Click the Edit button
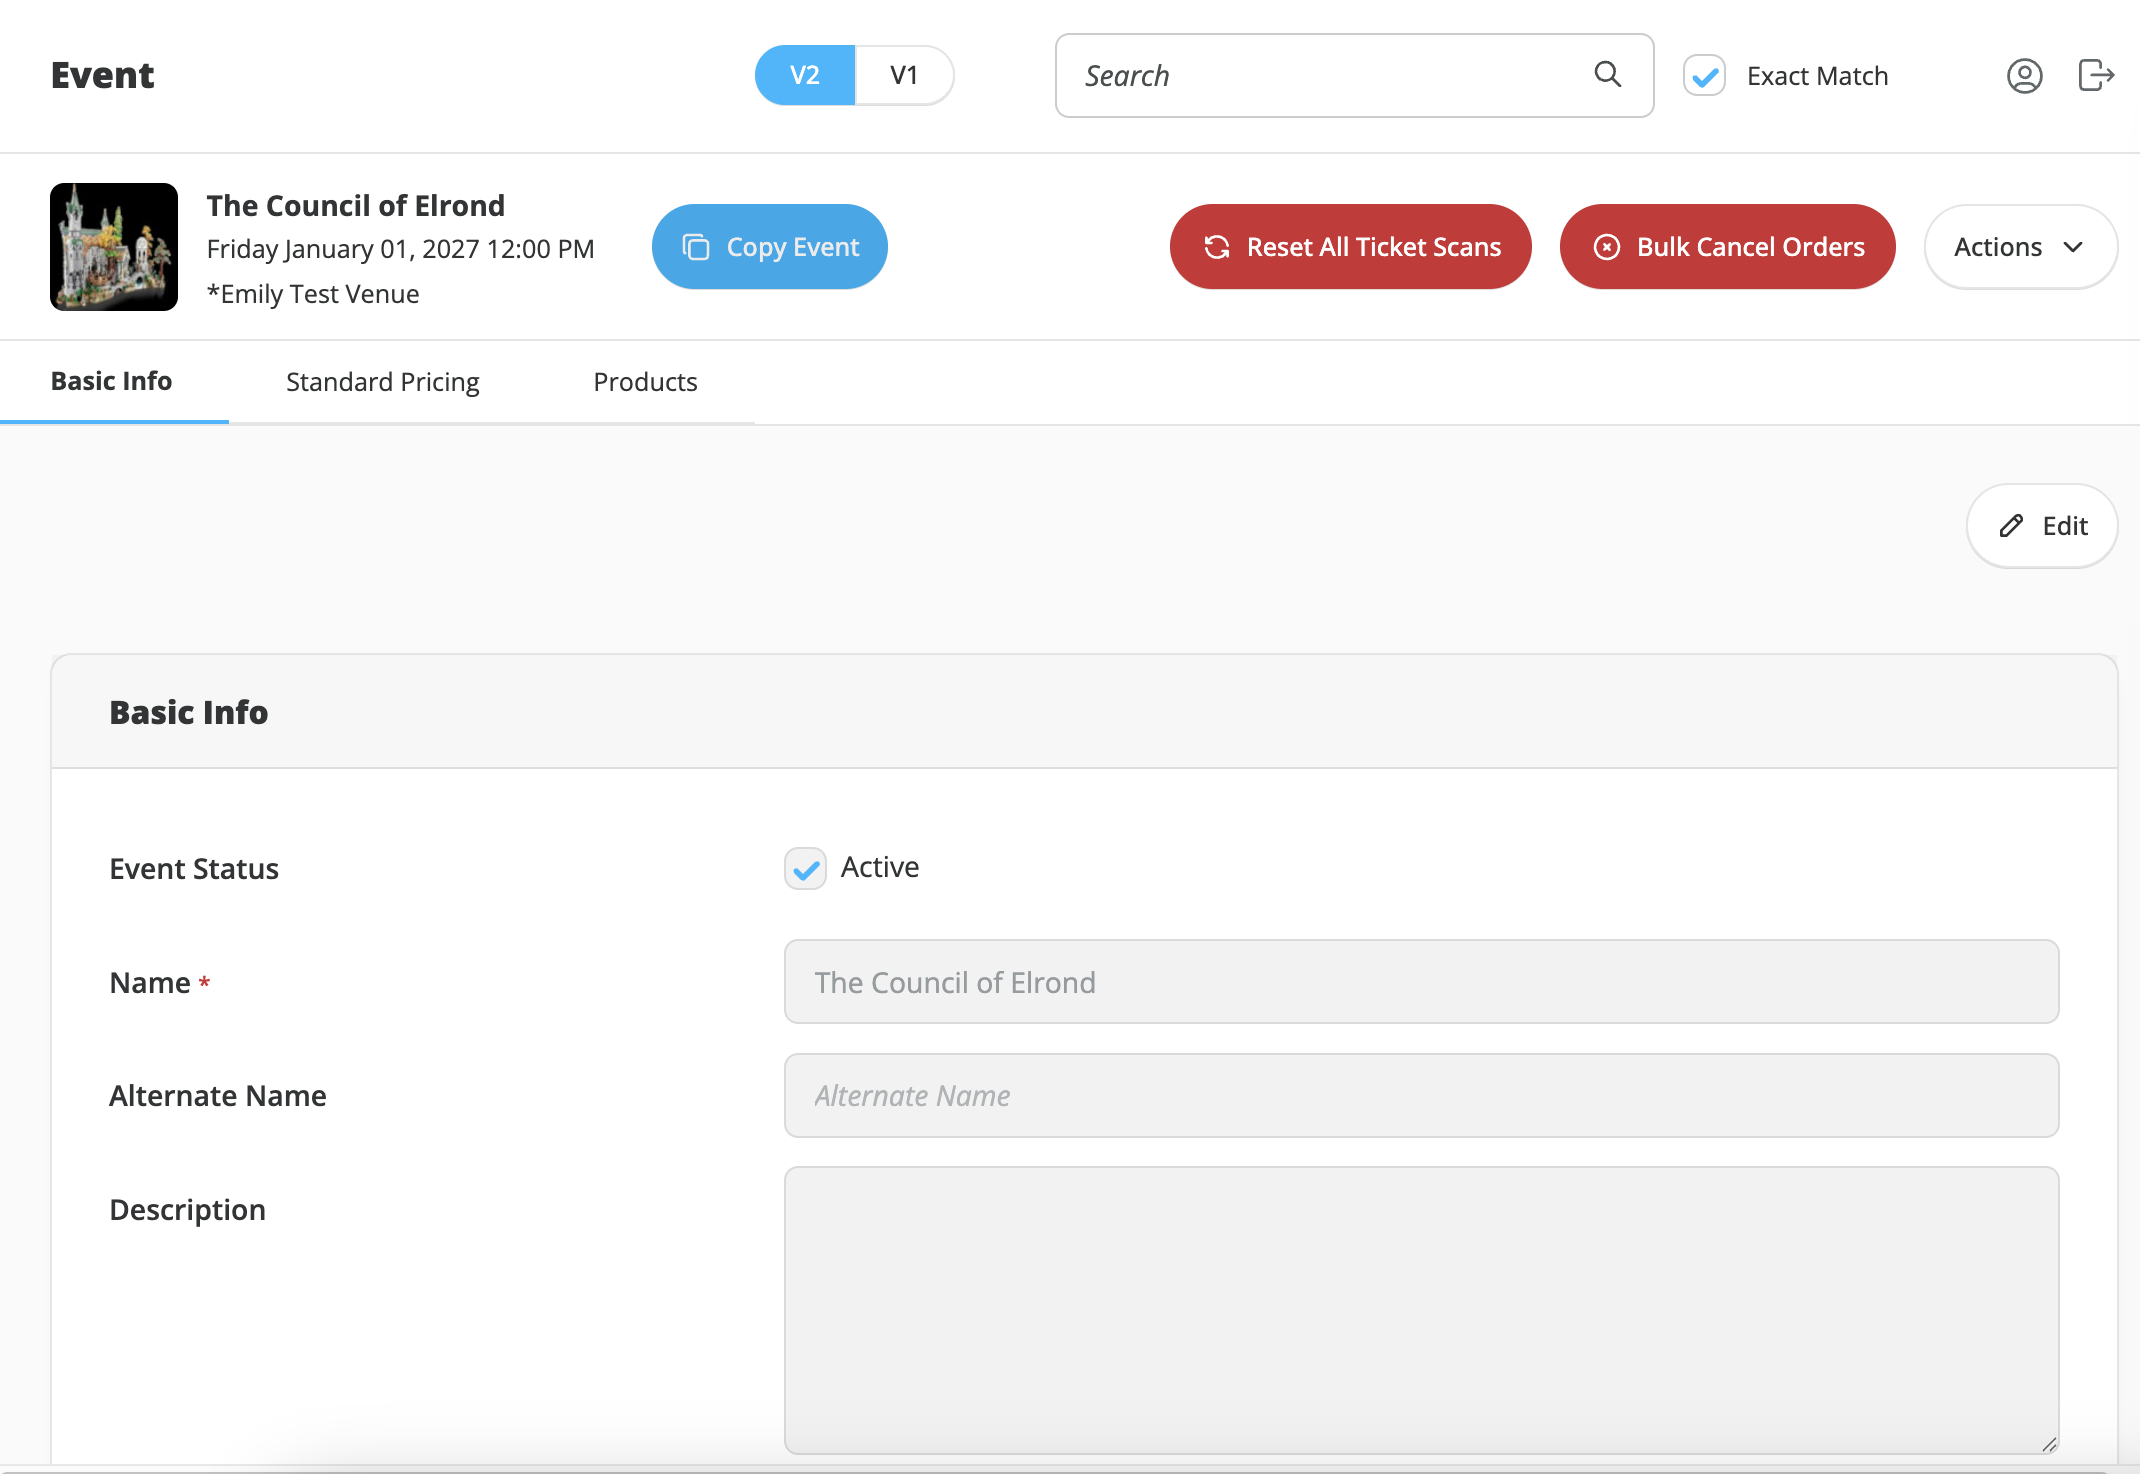Image resolution: width=2140 pixels, height=1474 pixels. coord(2042,526)
